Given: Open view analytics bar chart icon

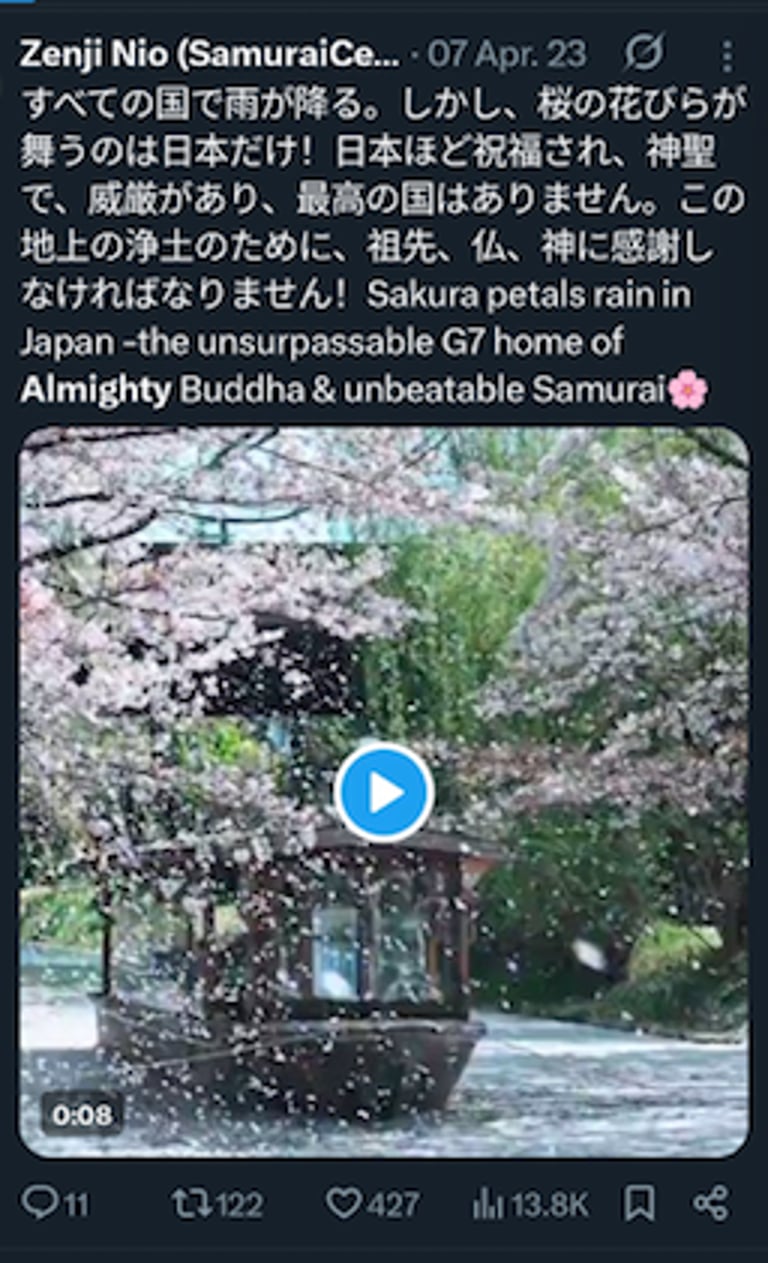Looking at the screenshot, I should 488,1203.
